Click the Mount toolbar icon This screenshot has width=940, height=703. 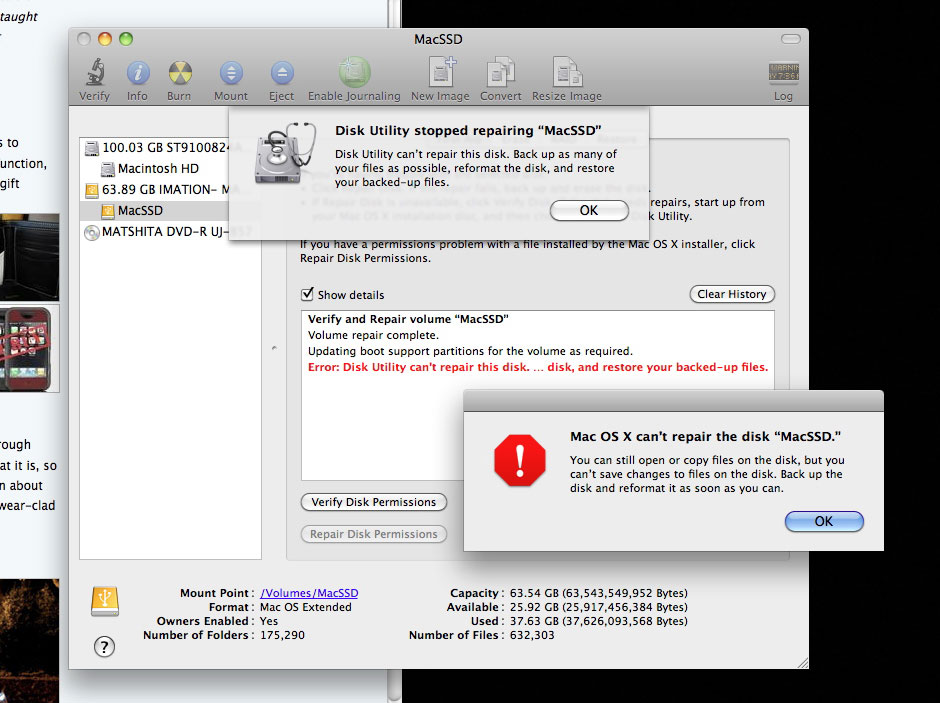(x=231, y=73)
